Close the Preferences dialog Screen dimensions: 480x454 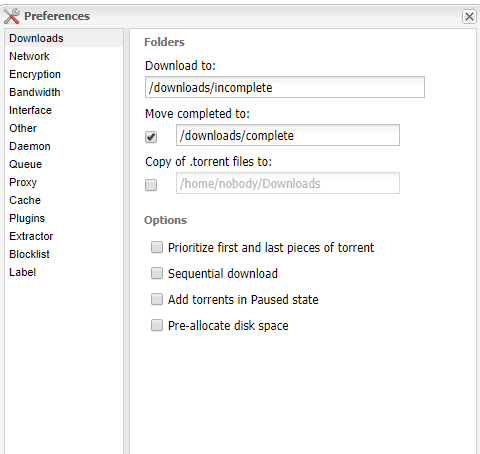coord(469,16)
